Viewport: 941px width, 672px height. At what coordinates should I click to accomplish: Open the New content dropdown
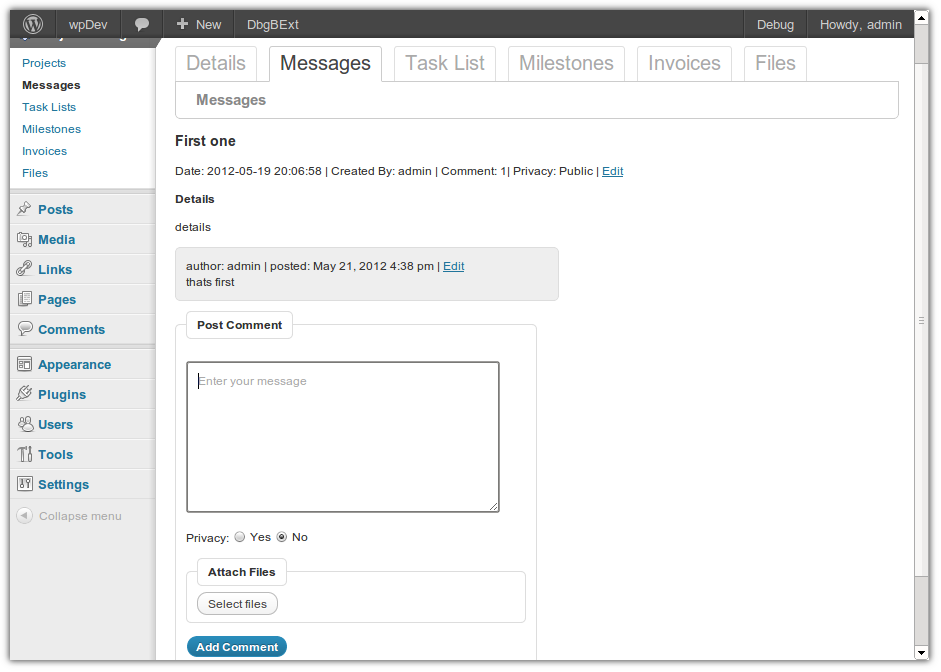198,24
